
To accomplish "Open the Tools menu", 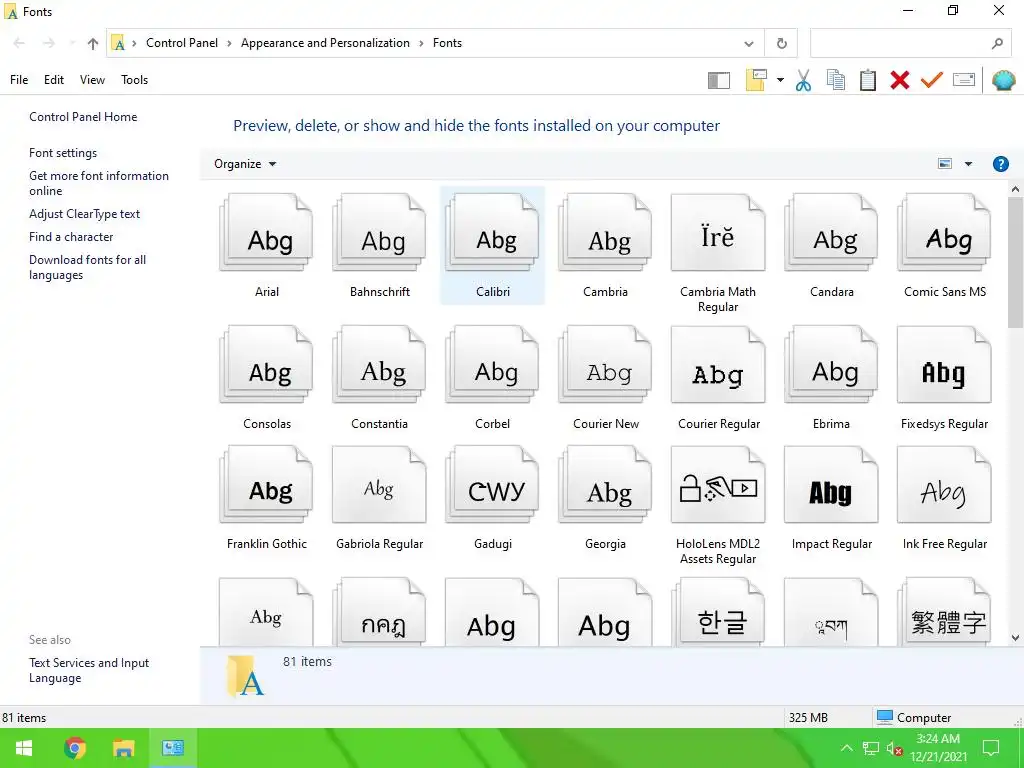I will [x=135, y=80].
